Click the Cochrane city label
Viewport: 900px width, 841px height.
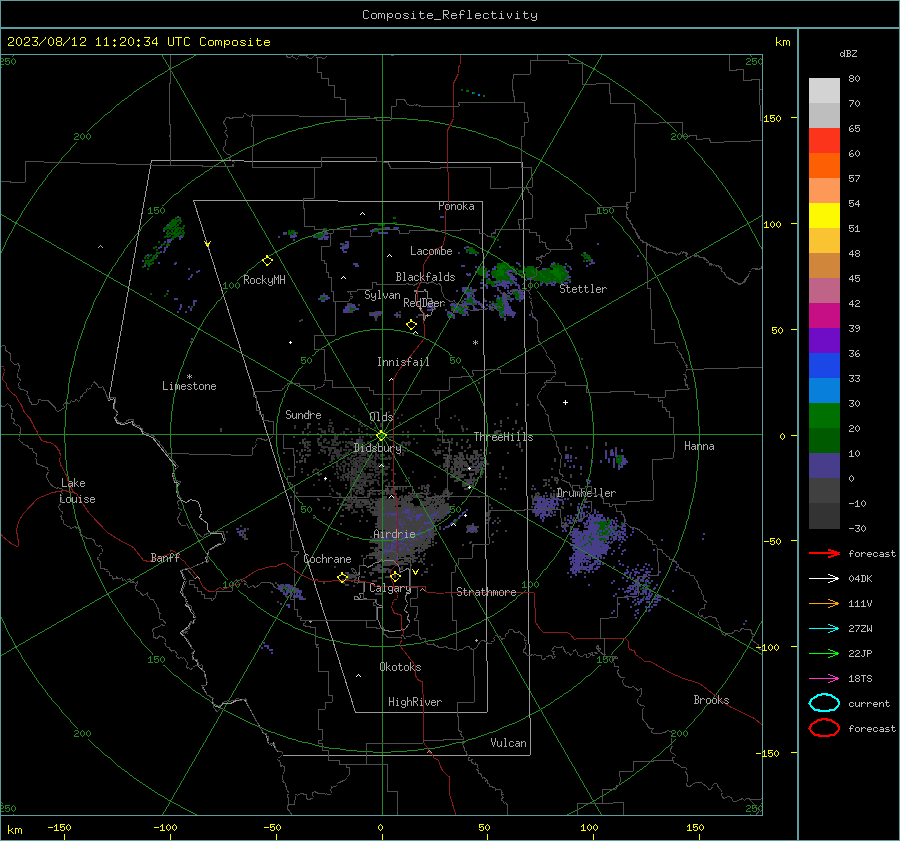click(327, 559)
